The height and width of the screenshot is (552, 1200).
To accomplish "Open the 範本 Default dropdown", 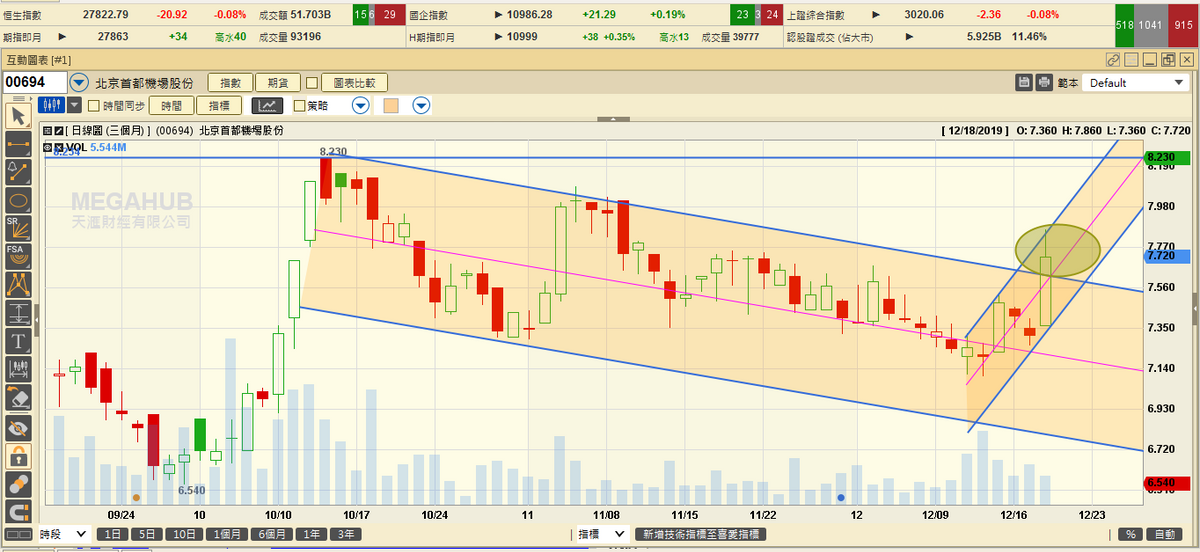I will coord(1134,83).
